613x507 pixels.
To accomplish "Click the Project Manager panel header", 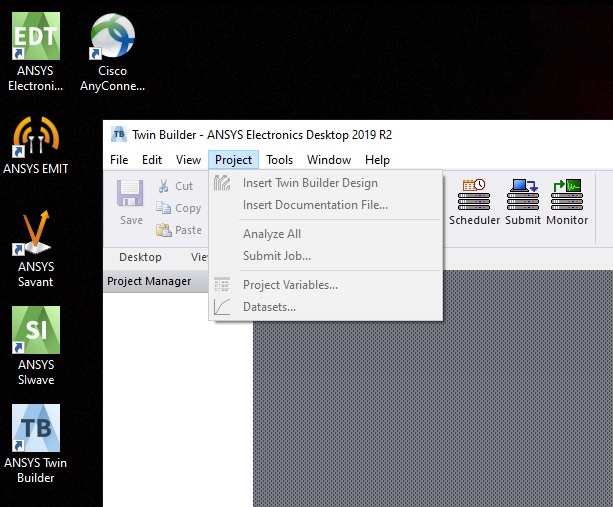I will pos(156,281).
